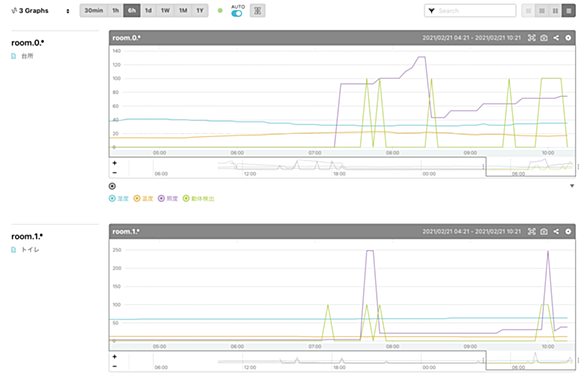Share the room.0 graph

point(556,38)
